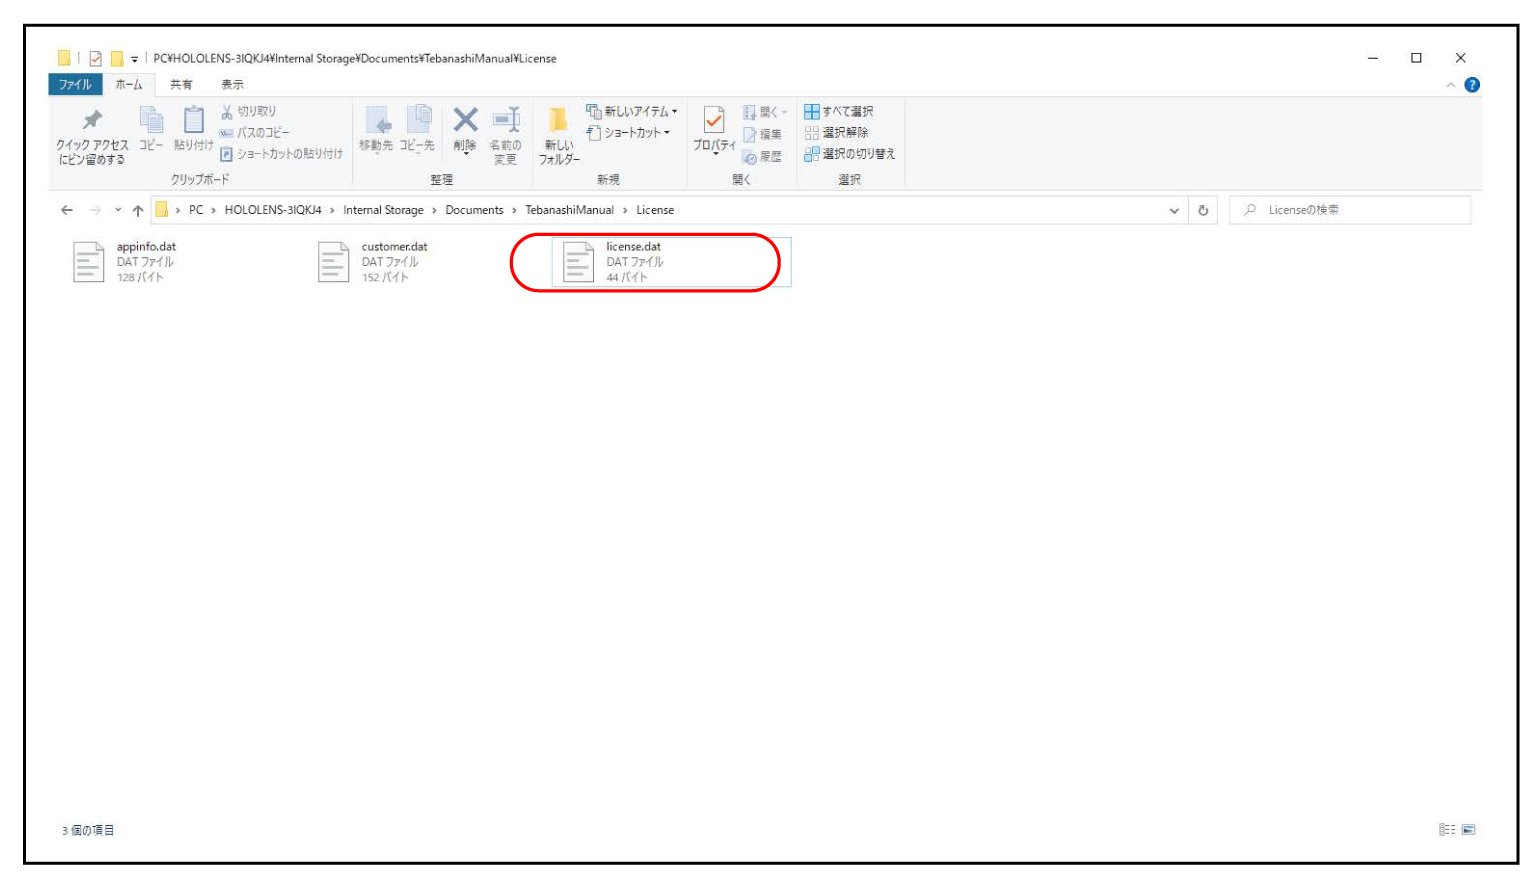Click Deselect All (選択解除)

click(x=837, y=132)
